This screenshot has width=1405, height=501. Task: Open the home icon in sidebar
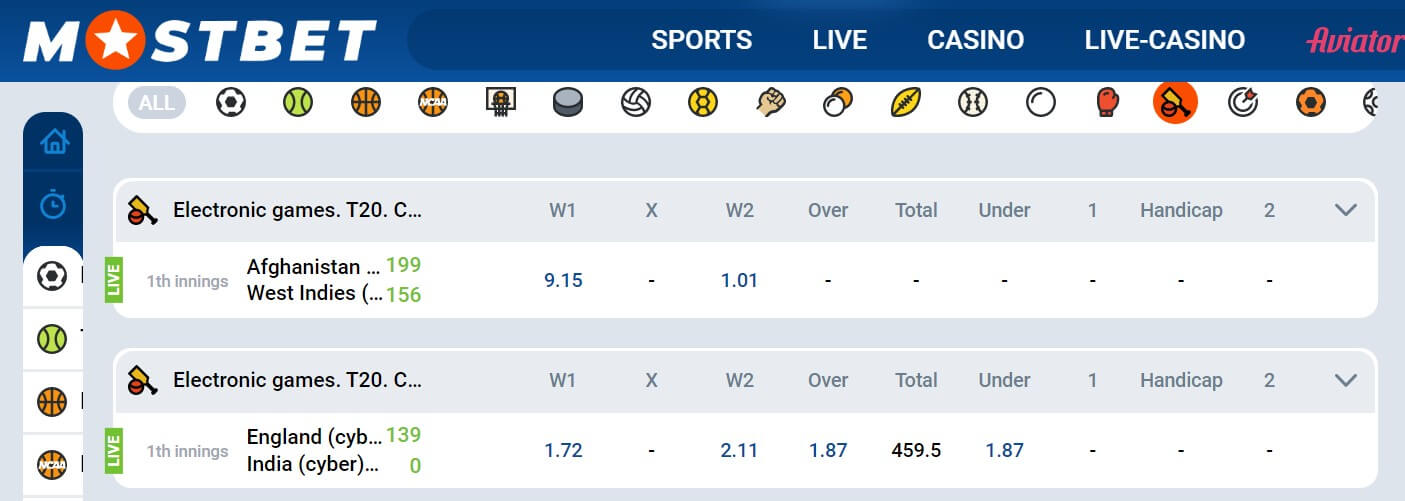(x=53, y=142)
